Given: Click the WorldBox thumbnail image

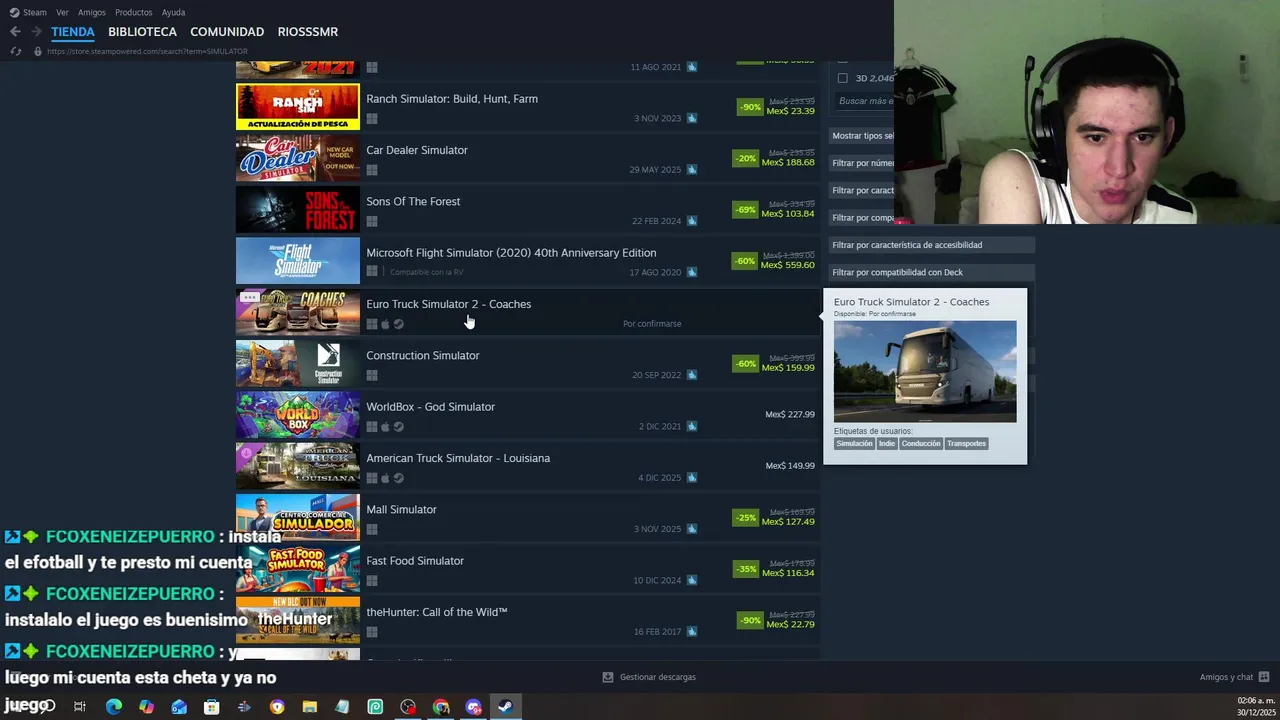Looking at the screenshot, I should (298, 415).
